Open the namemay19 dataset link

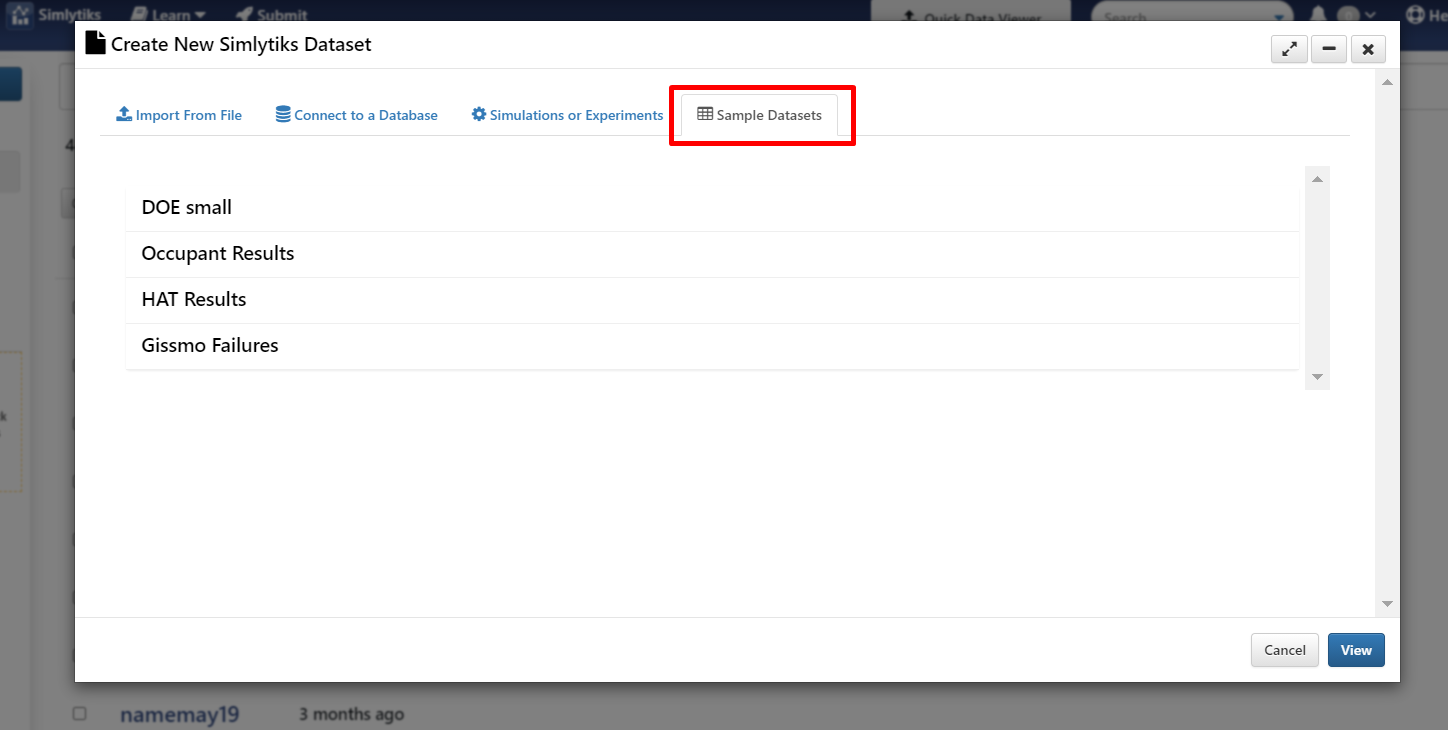(180, 715)
